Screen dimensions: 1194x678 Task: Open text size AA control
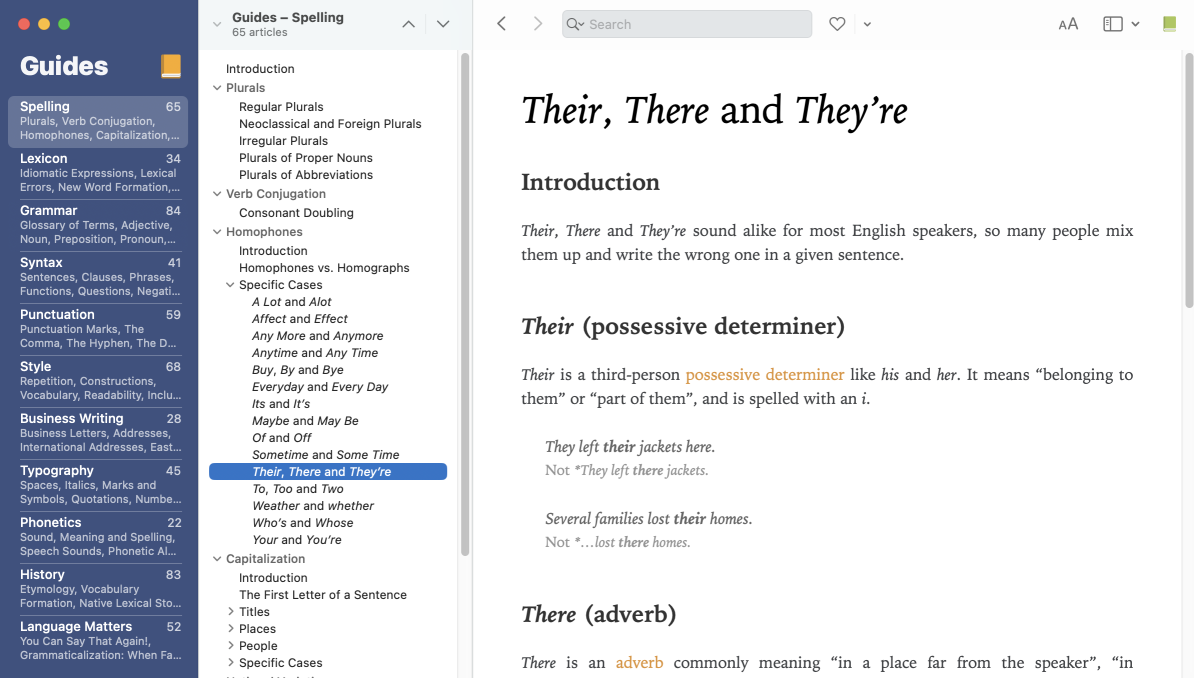1068,24
